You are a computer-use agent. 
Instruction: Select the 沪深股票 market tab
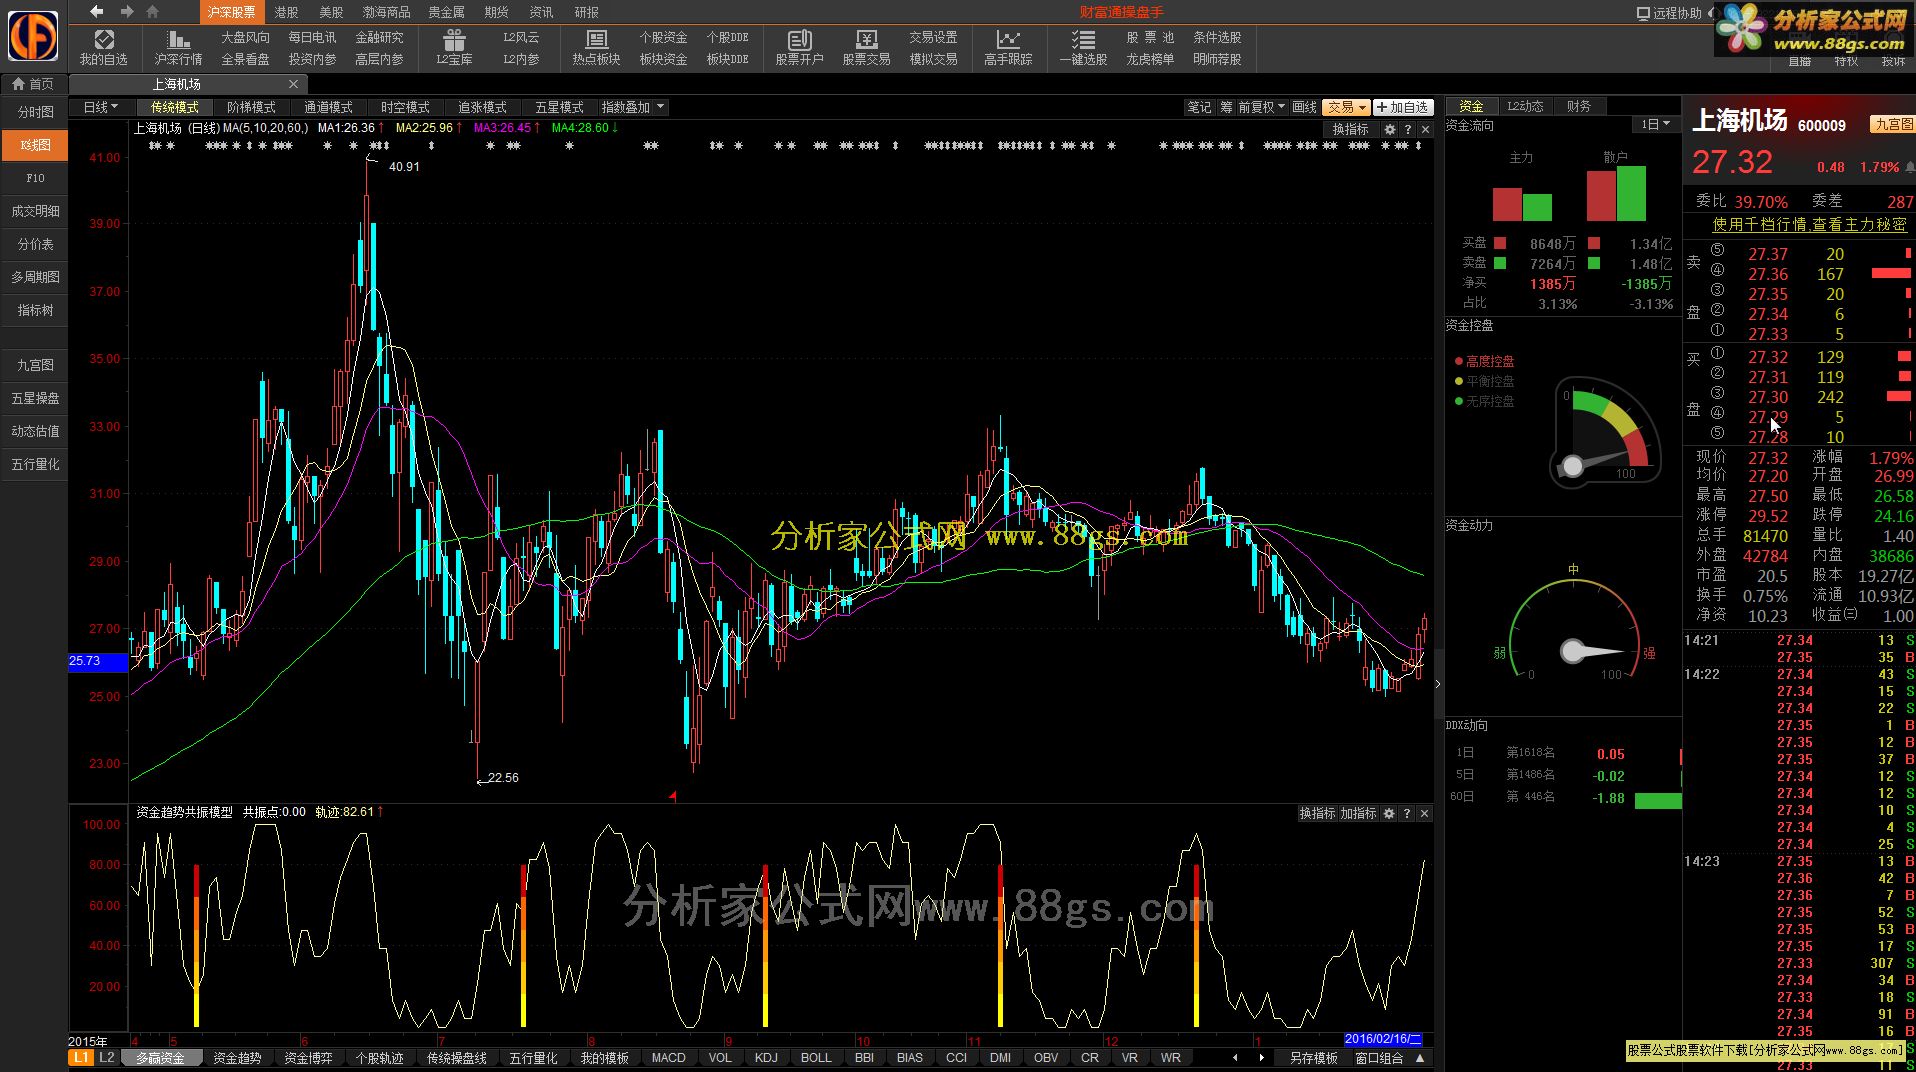click(x=231, y=12)
